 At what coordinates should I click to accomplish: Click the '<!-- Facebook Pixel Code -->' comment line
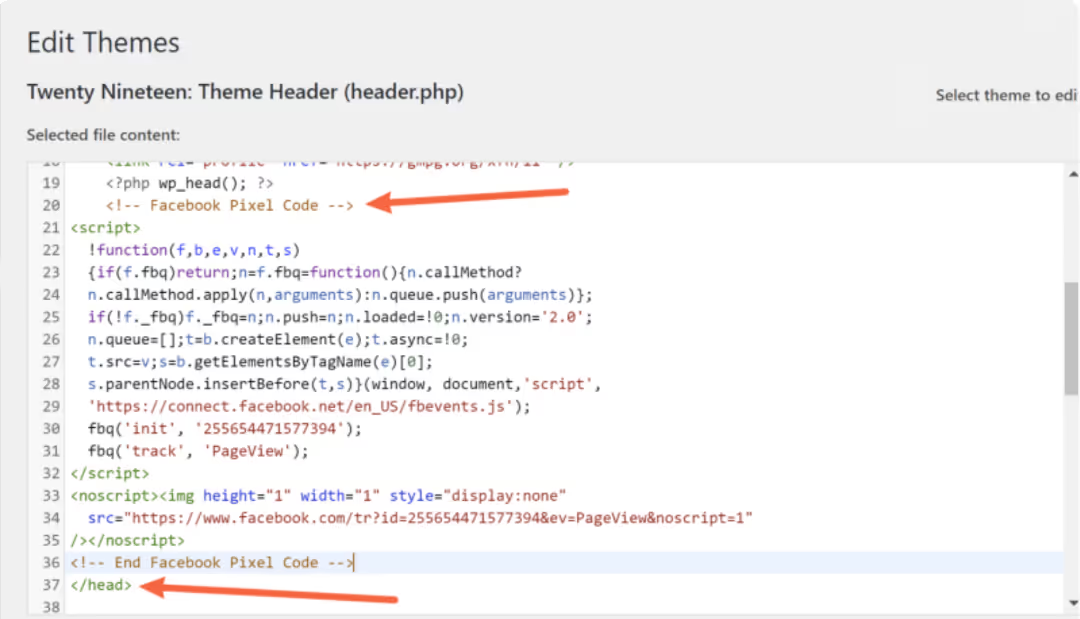tap(229, 205)
